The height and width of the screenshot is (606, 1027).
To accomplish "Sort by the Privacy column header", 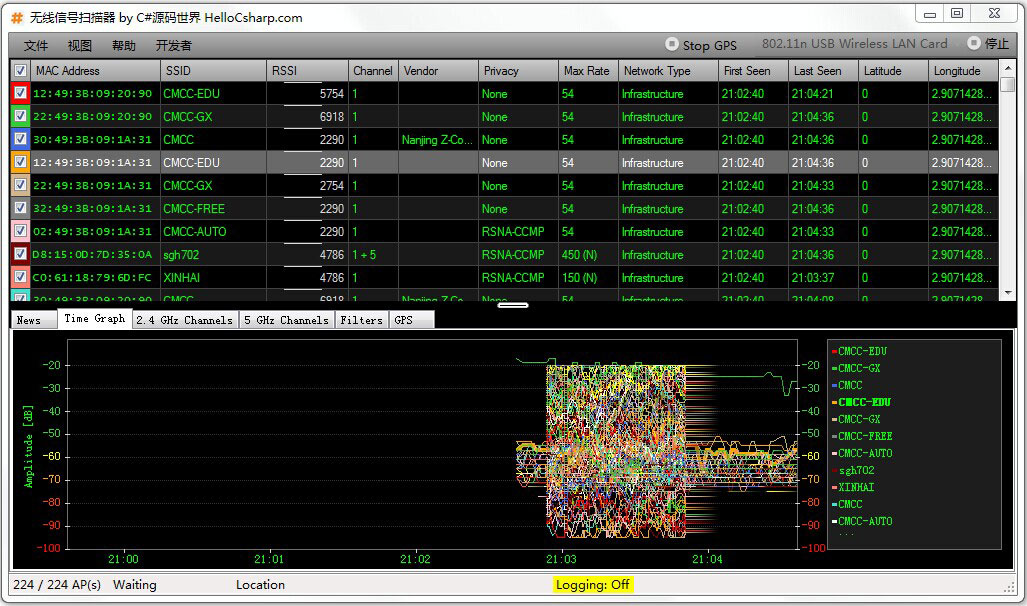I will [x=518, y=71].
